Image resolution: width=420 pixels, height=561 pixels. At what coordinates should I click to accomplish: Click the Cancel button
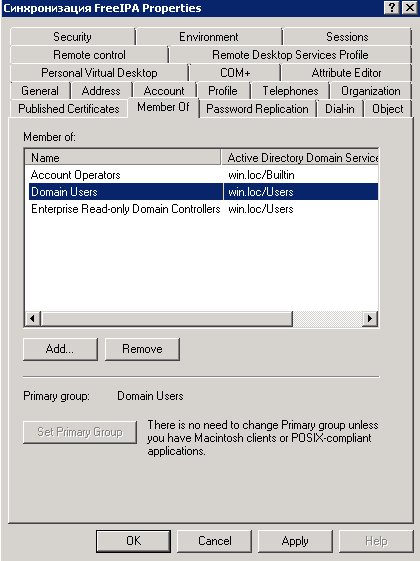tap(215, 541)
